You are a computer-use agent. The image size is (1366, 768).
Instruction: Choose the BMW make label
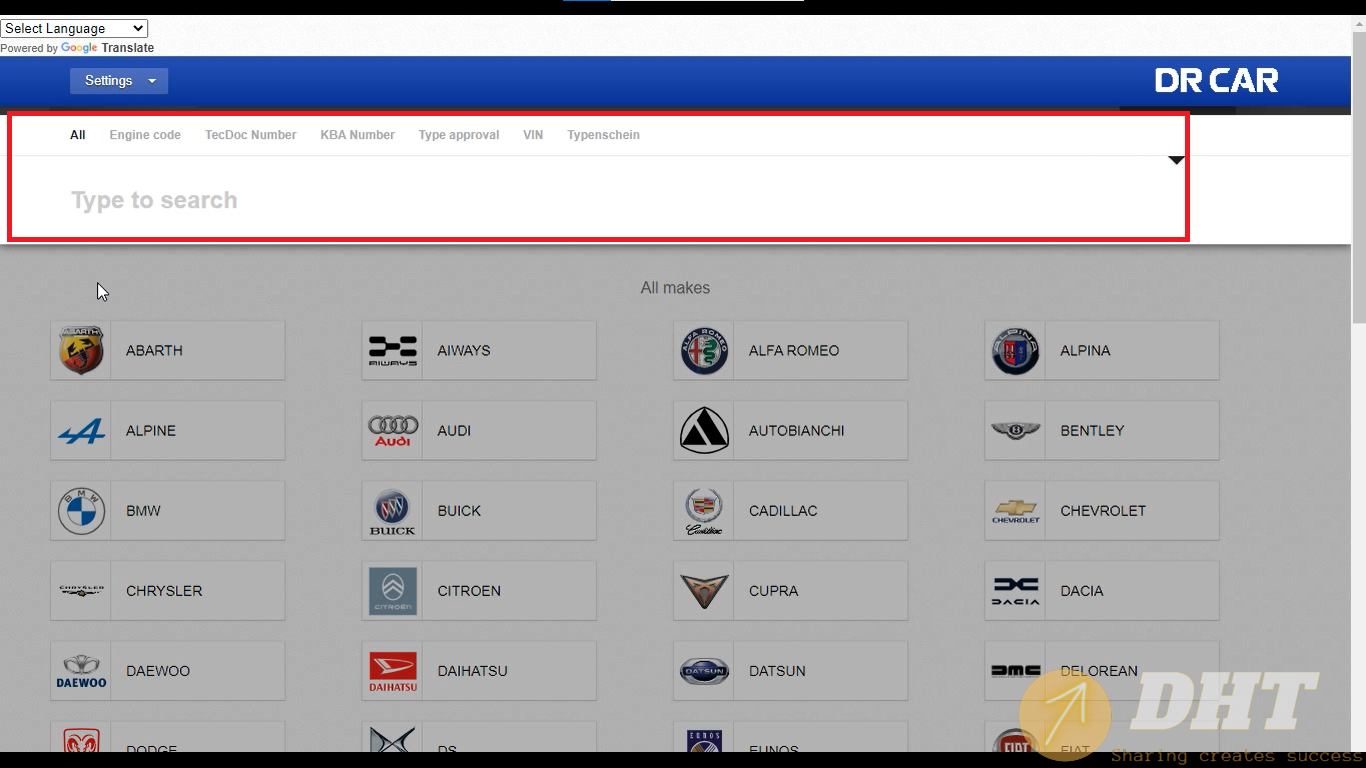coord(143,511)
